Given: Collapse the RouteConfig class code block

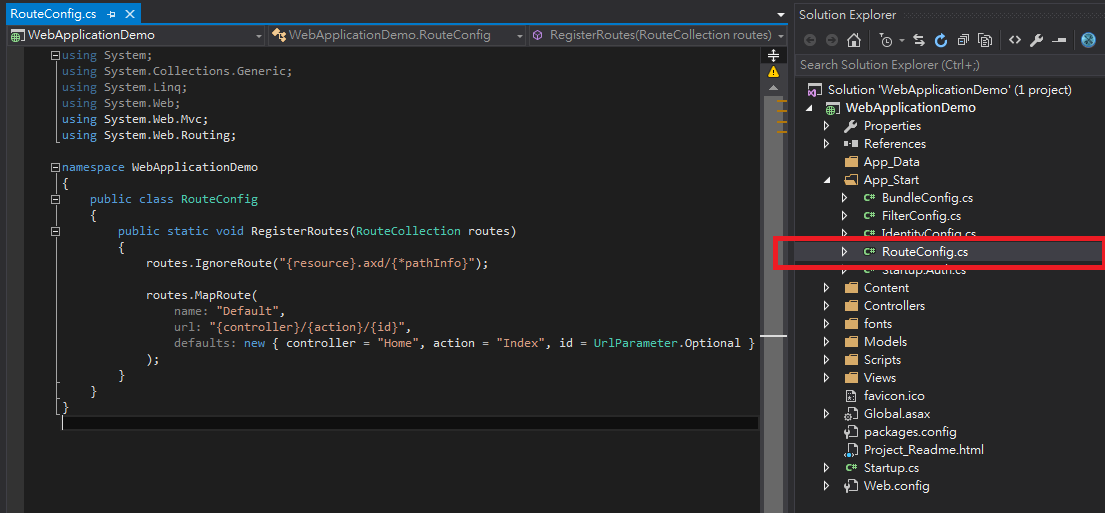Looking at the screenshot, I should (55, 199).
